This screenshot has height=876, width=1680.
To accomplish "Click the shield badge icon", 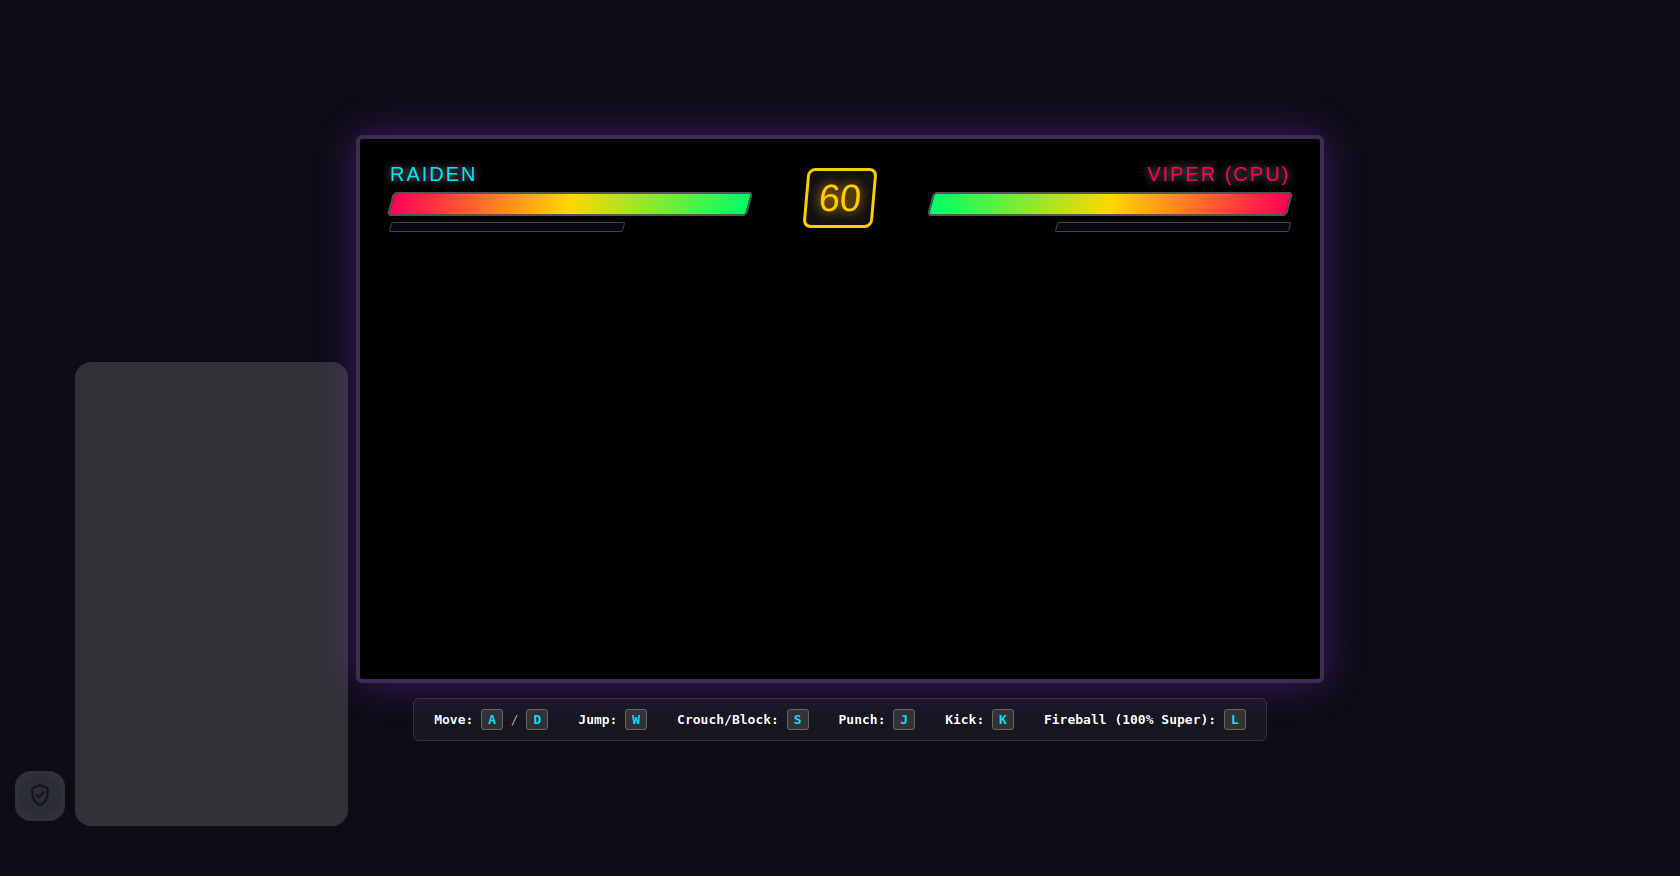I will click(x=40, y=796).
